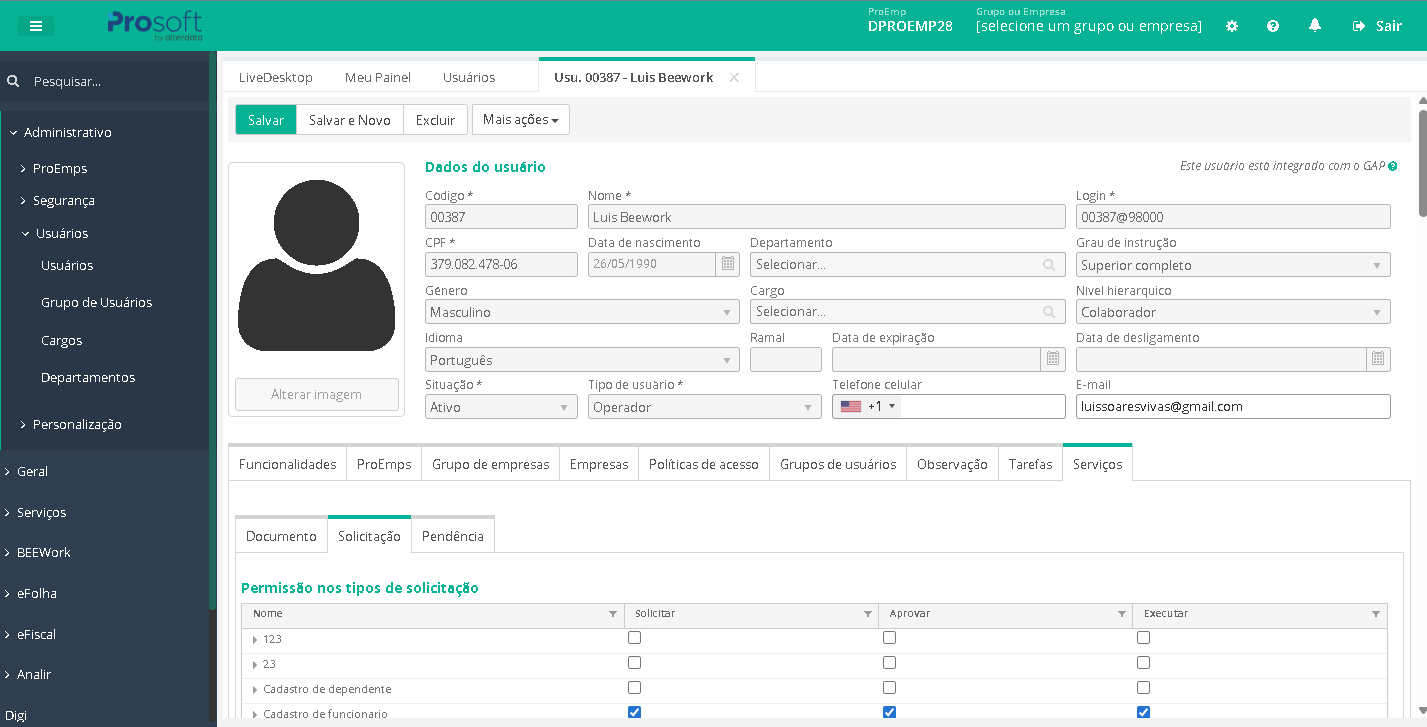Viewport: 1427px width, 727px height.
Task: Close the Usu. 00387 - Luis Beework tab
Action: point(734,77)
